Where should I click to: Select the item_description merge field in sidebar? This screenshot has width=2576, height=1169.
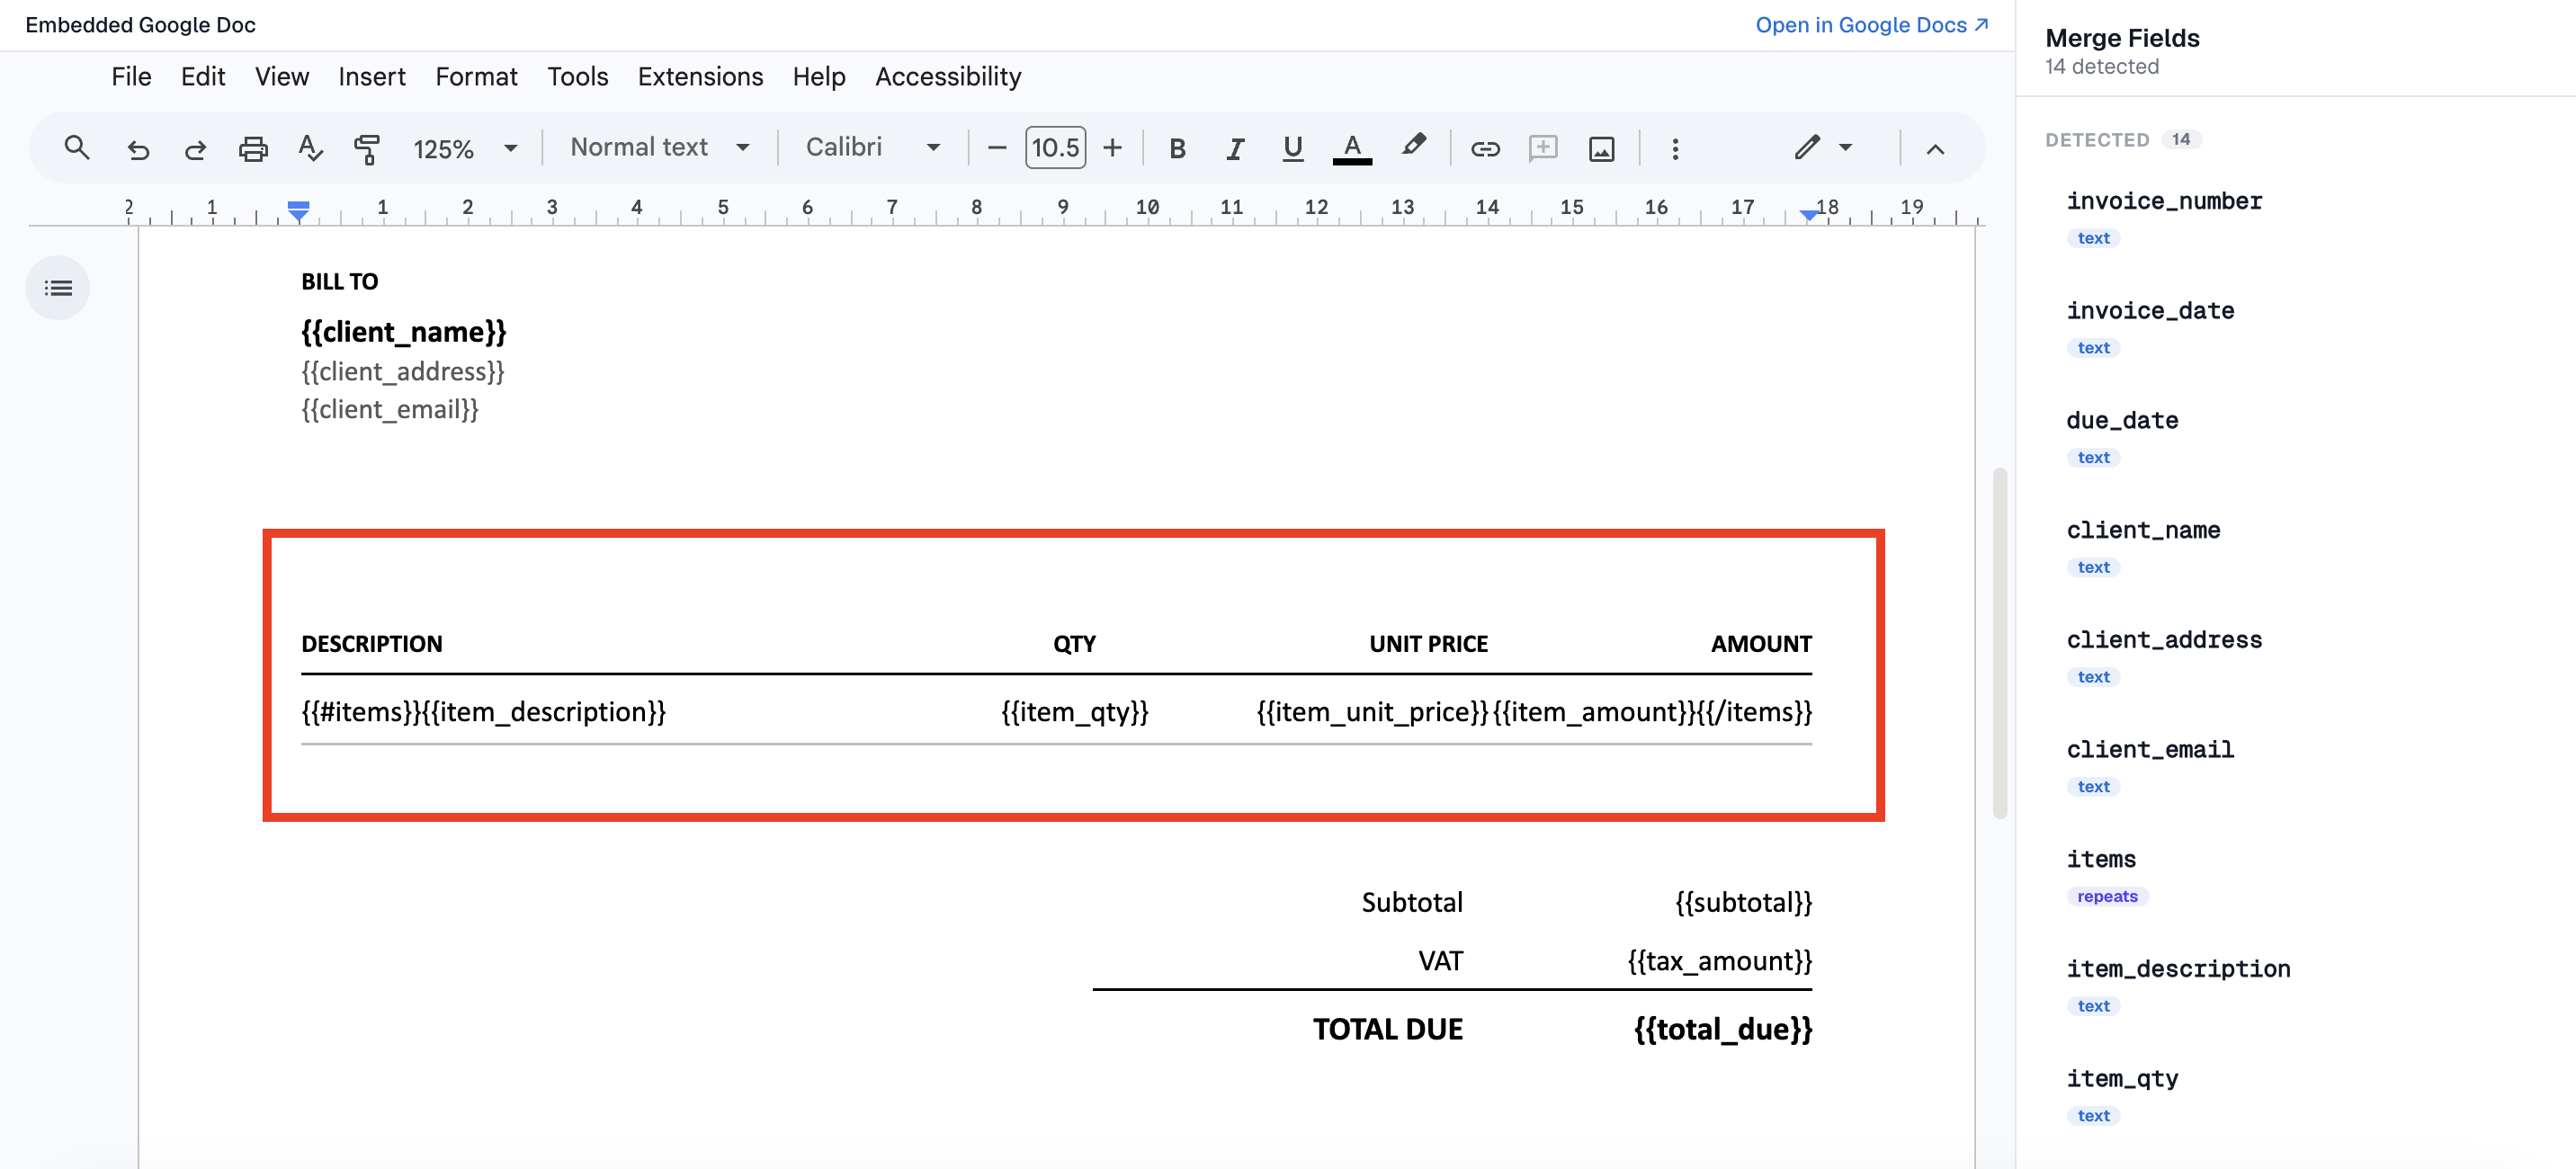[2178, 969]
